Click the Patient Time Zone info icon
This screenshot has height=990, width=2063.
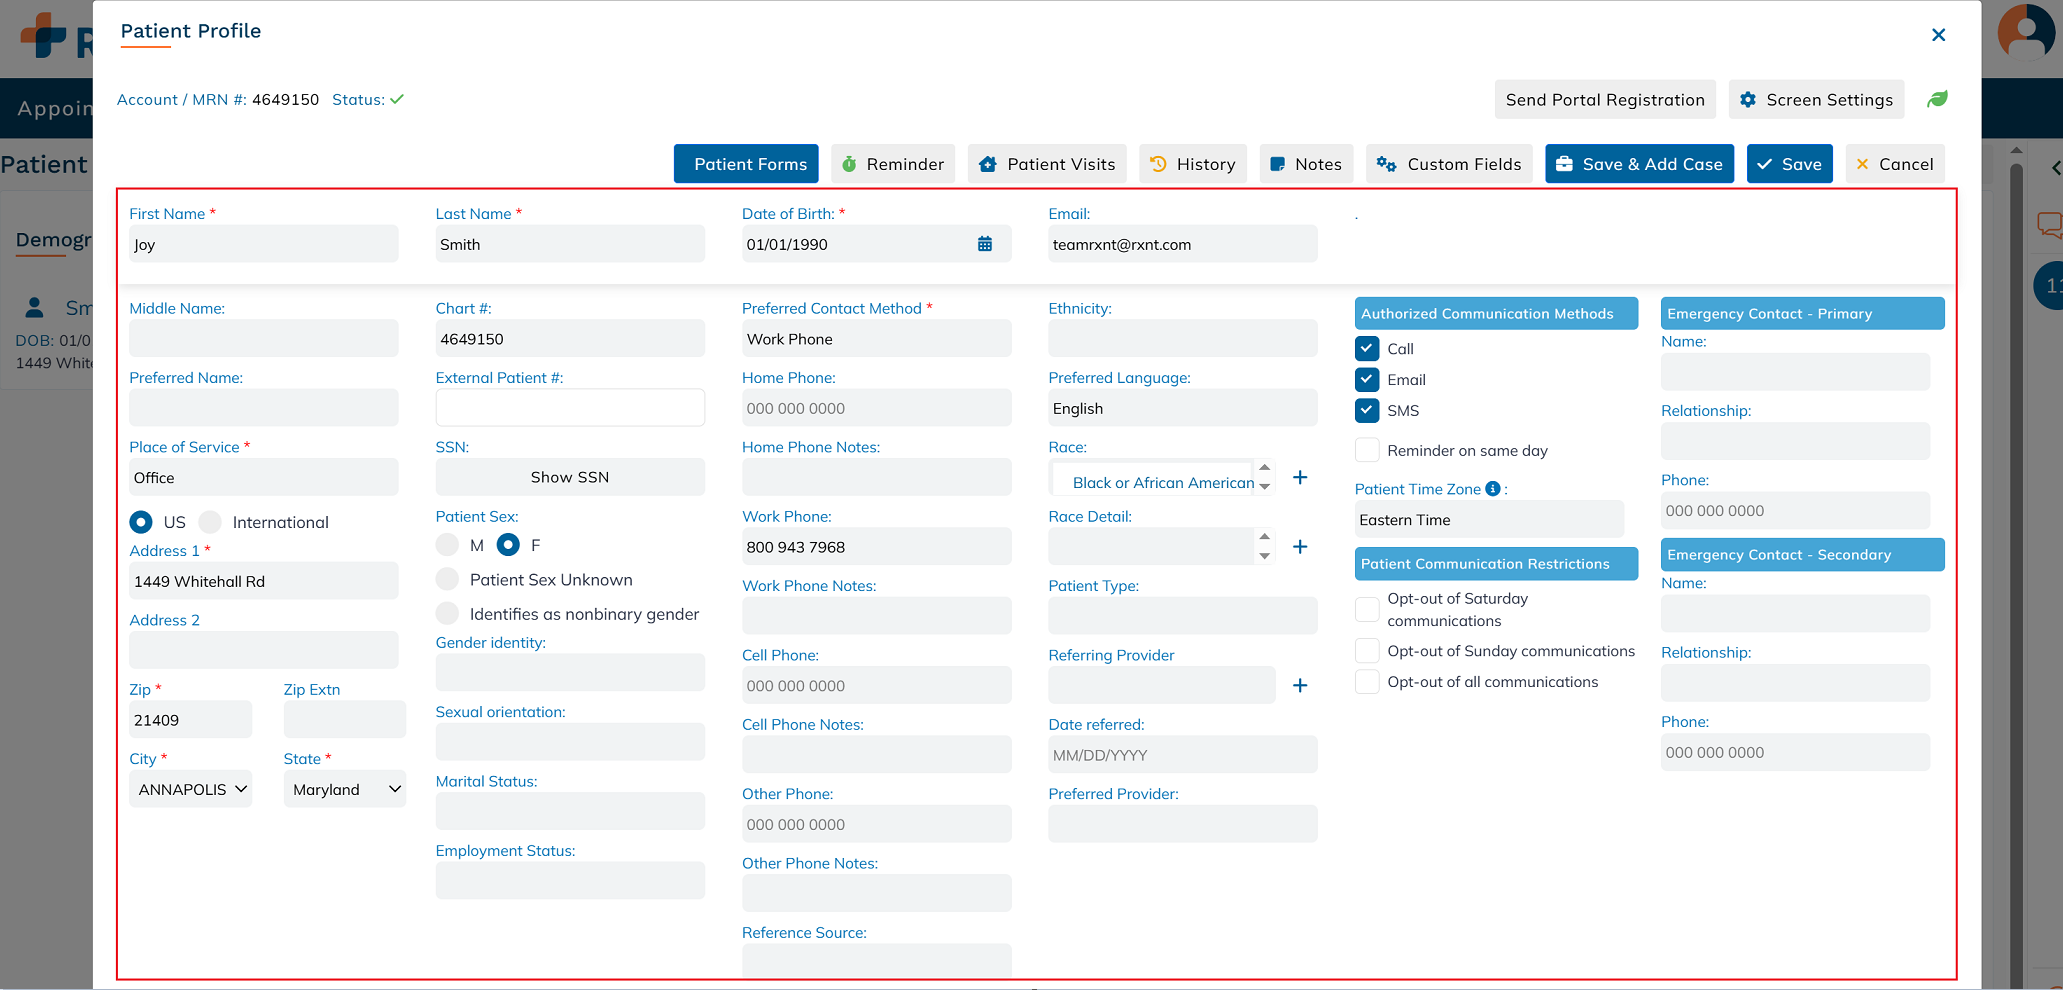click(1493, 489)
